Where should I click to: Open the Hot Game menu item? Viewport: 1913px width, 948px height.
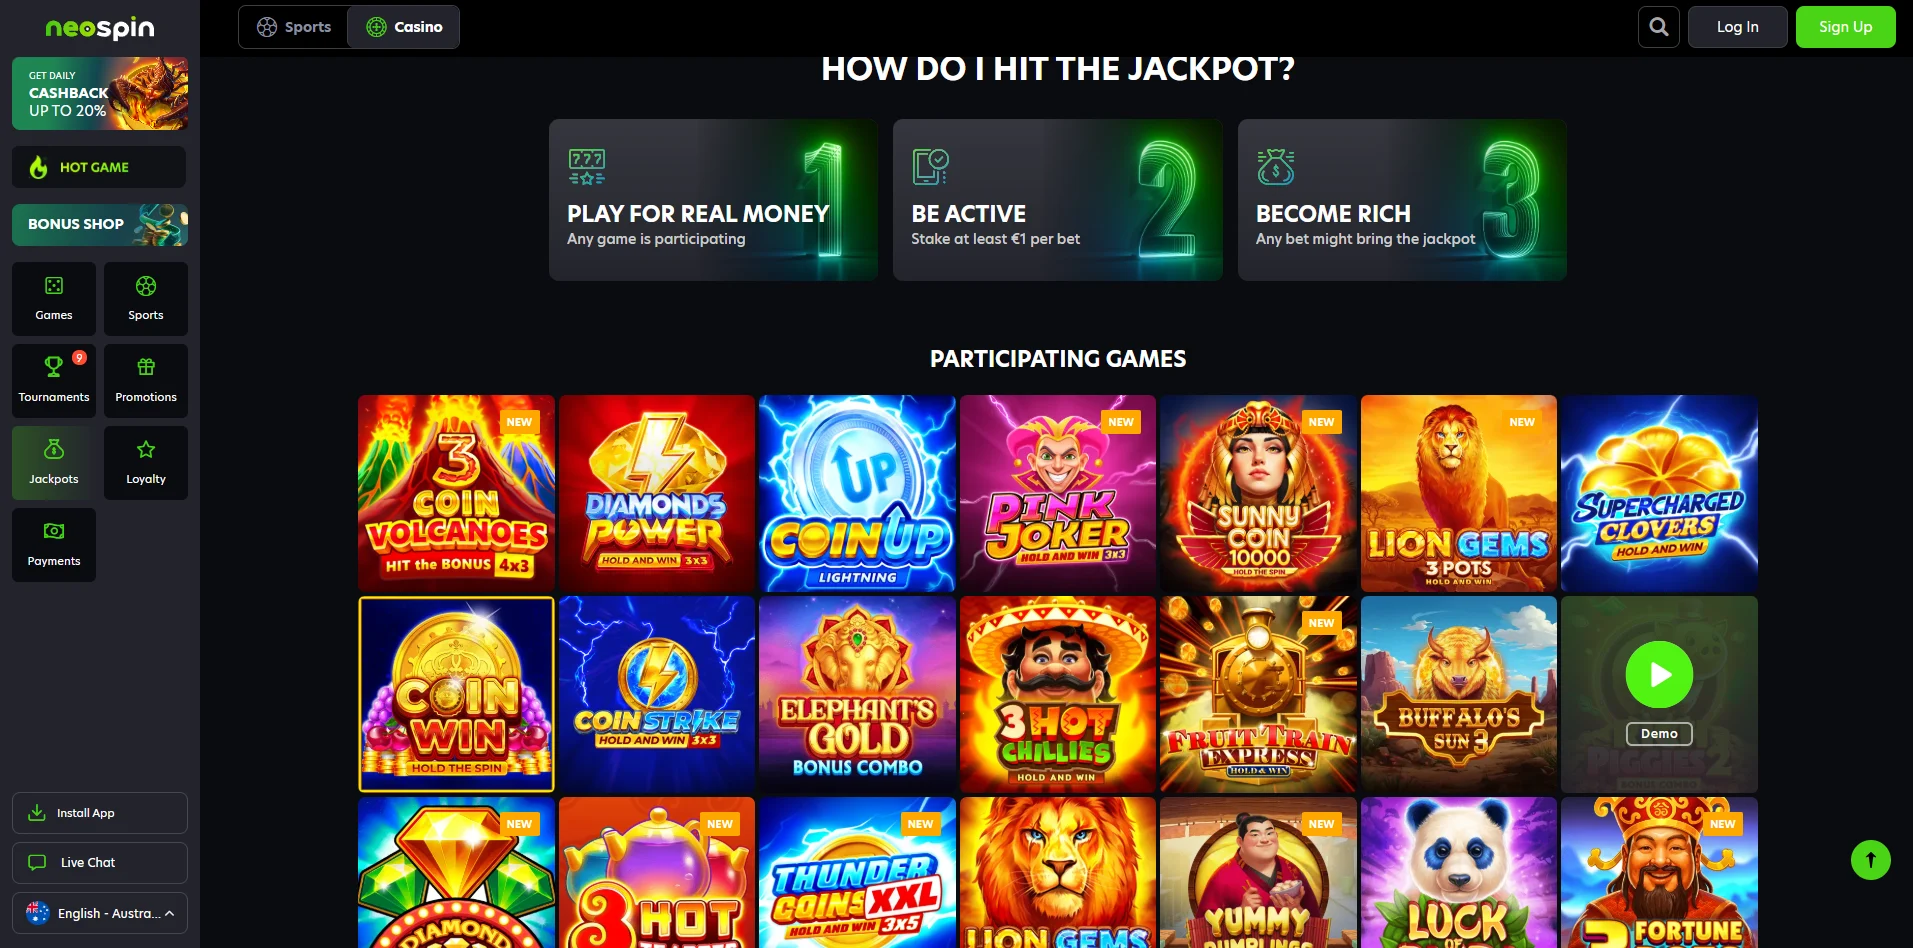[99, 167]
